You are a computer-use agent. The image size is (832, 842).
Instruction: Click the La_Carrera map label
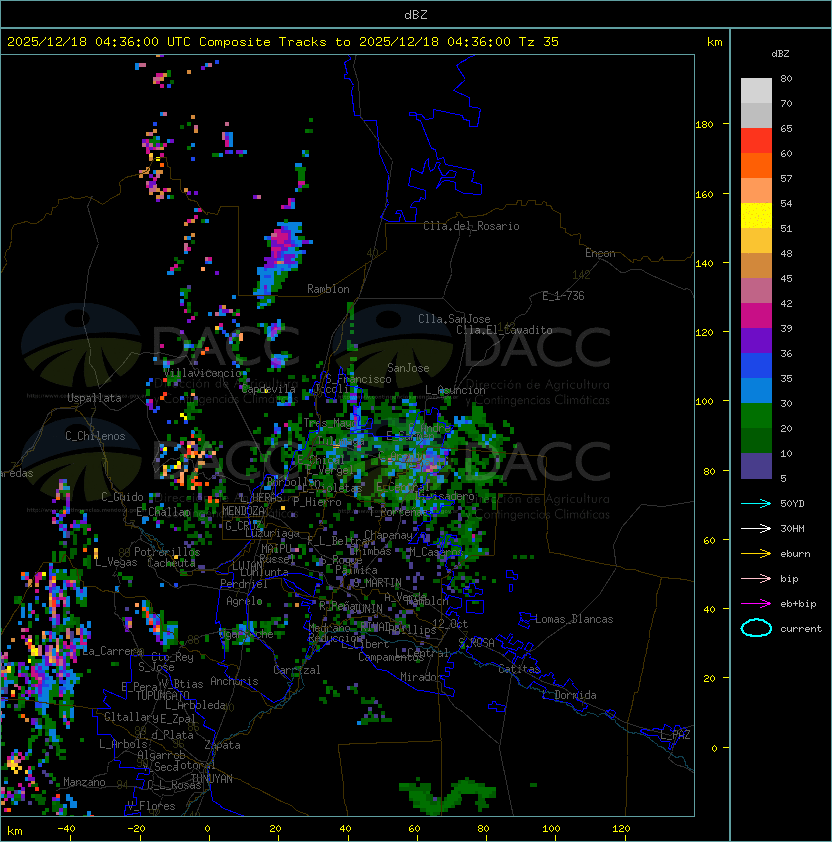tap(112, 651)
